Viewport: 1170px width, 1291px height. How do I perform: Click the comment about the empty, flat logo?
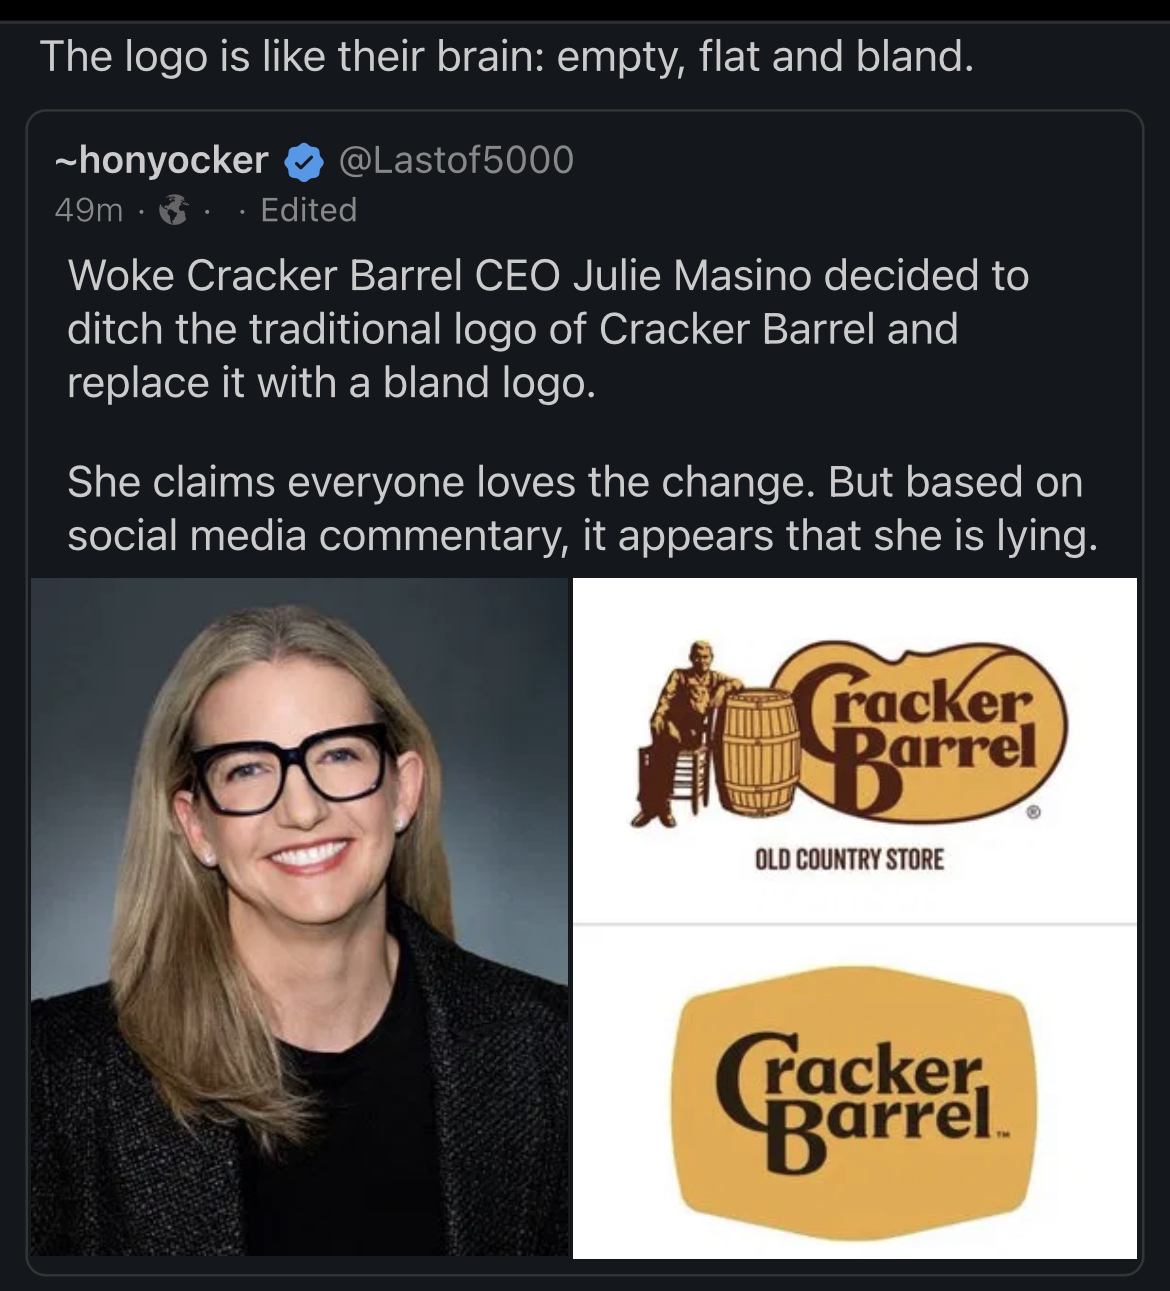click(x=506, y=56)
